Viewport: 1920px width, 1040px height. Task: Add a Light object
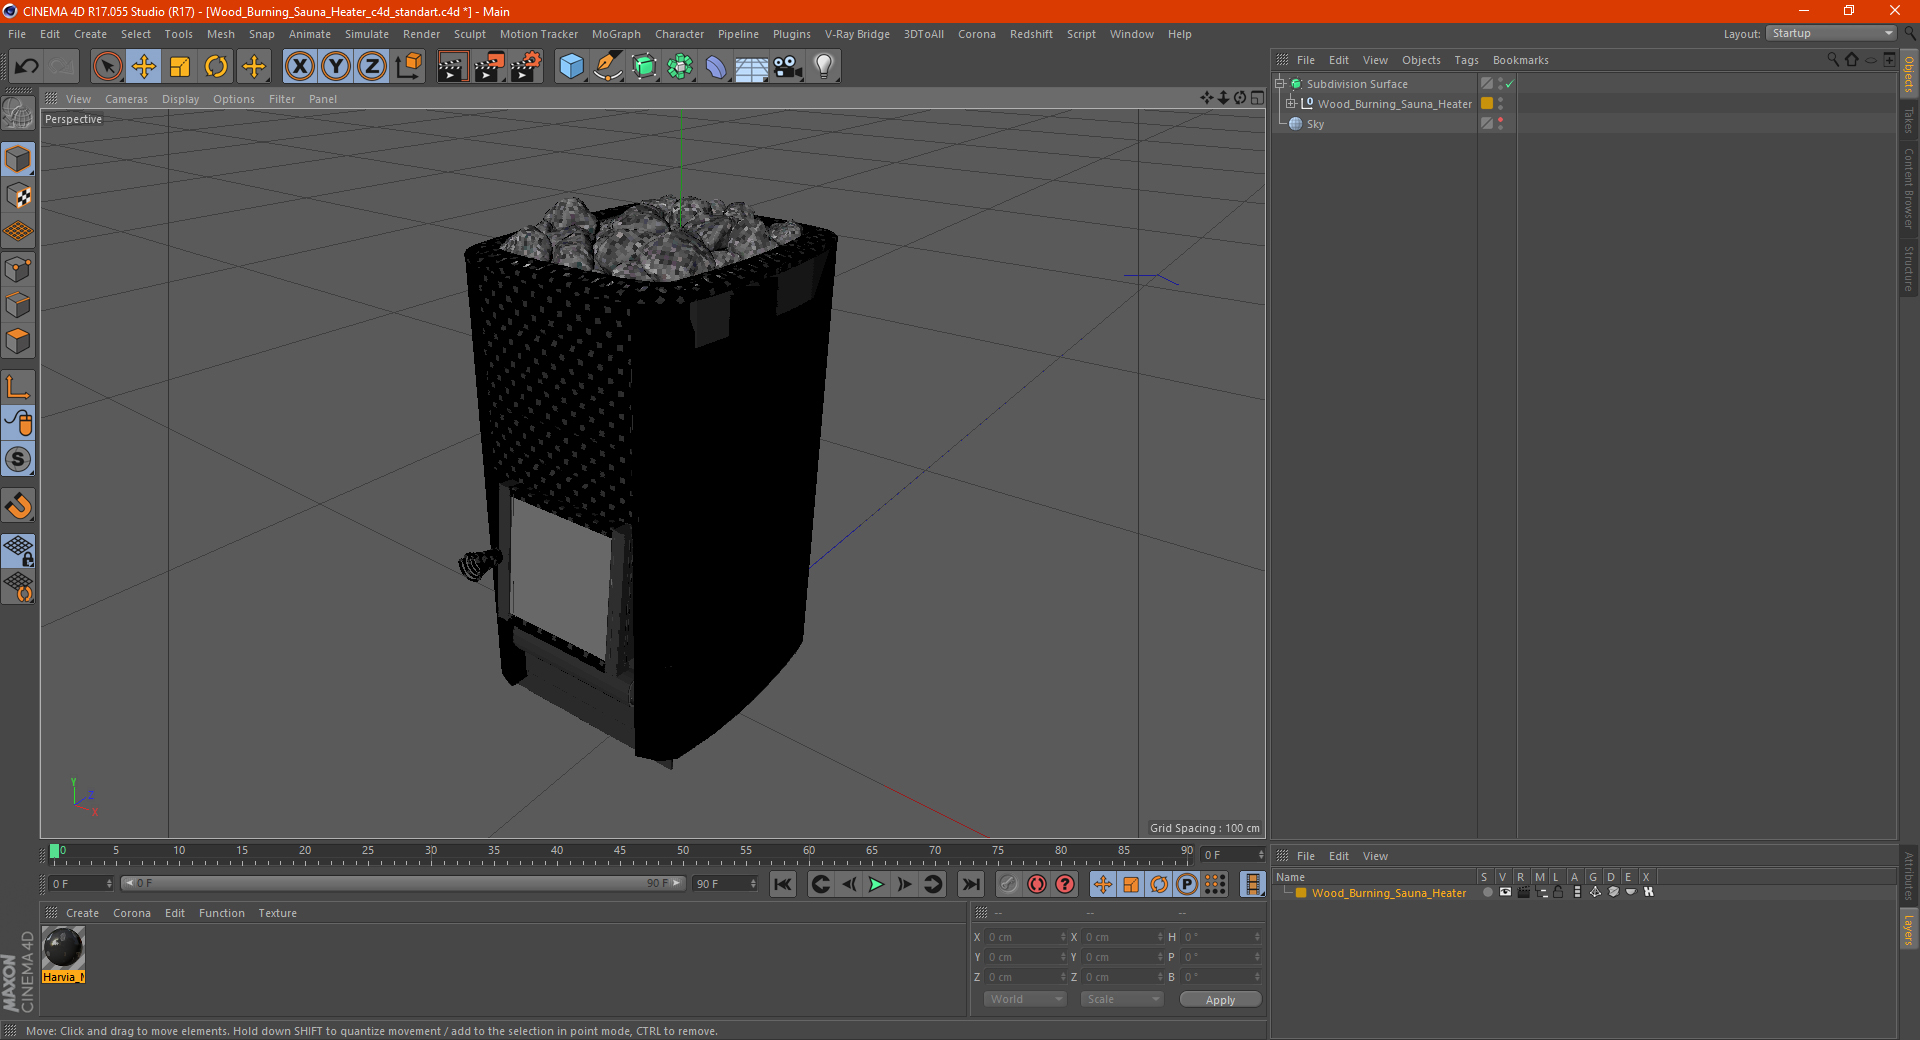[824, 67]
